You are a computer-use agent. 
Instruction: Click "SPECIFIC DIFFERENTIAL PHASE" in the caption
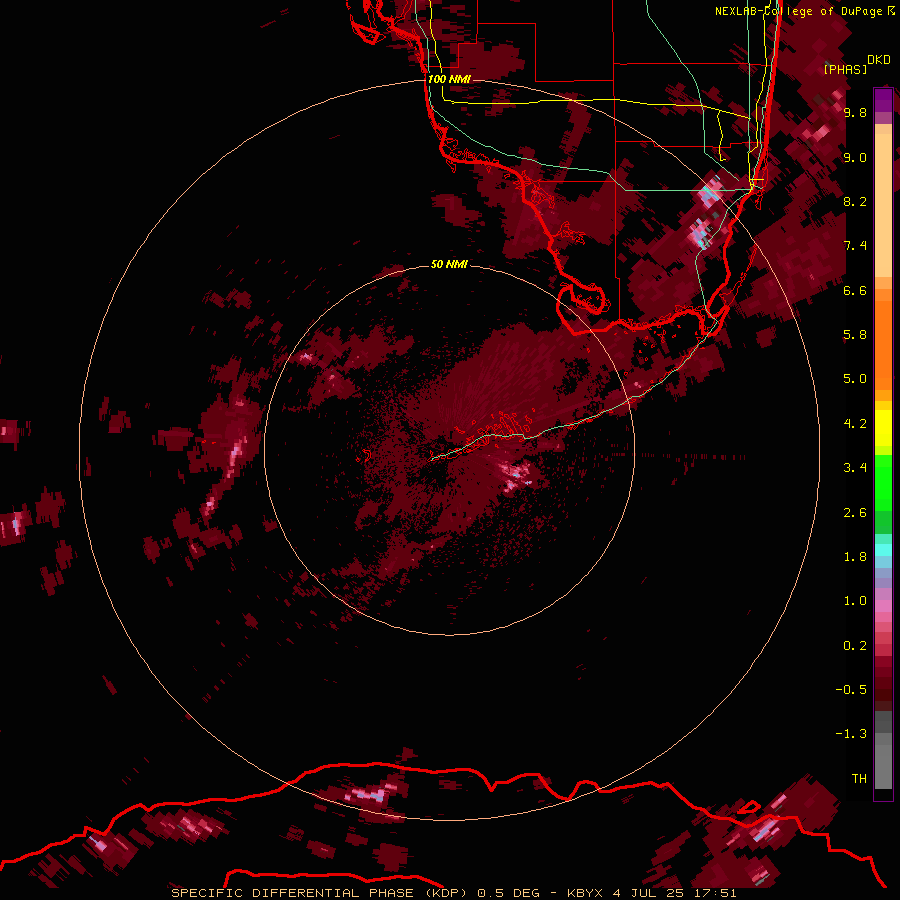point(293,893)
